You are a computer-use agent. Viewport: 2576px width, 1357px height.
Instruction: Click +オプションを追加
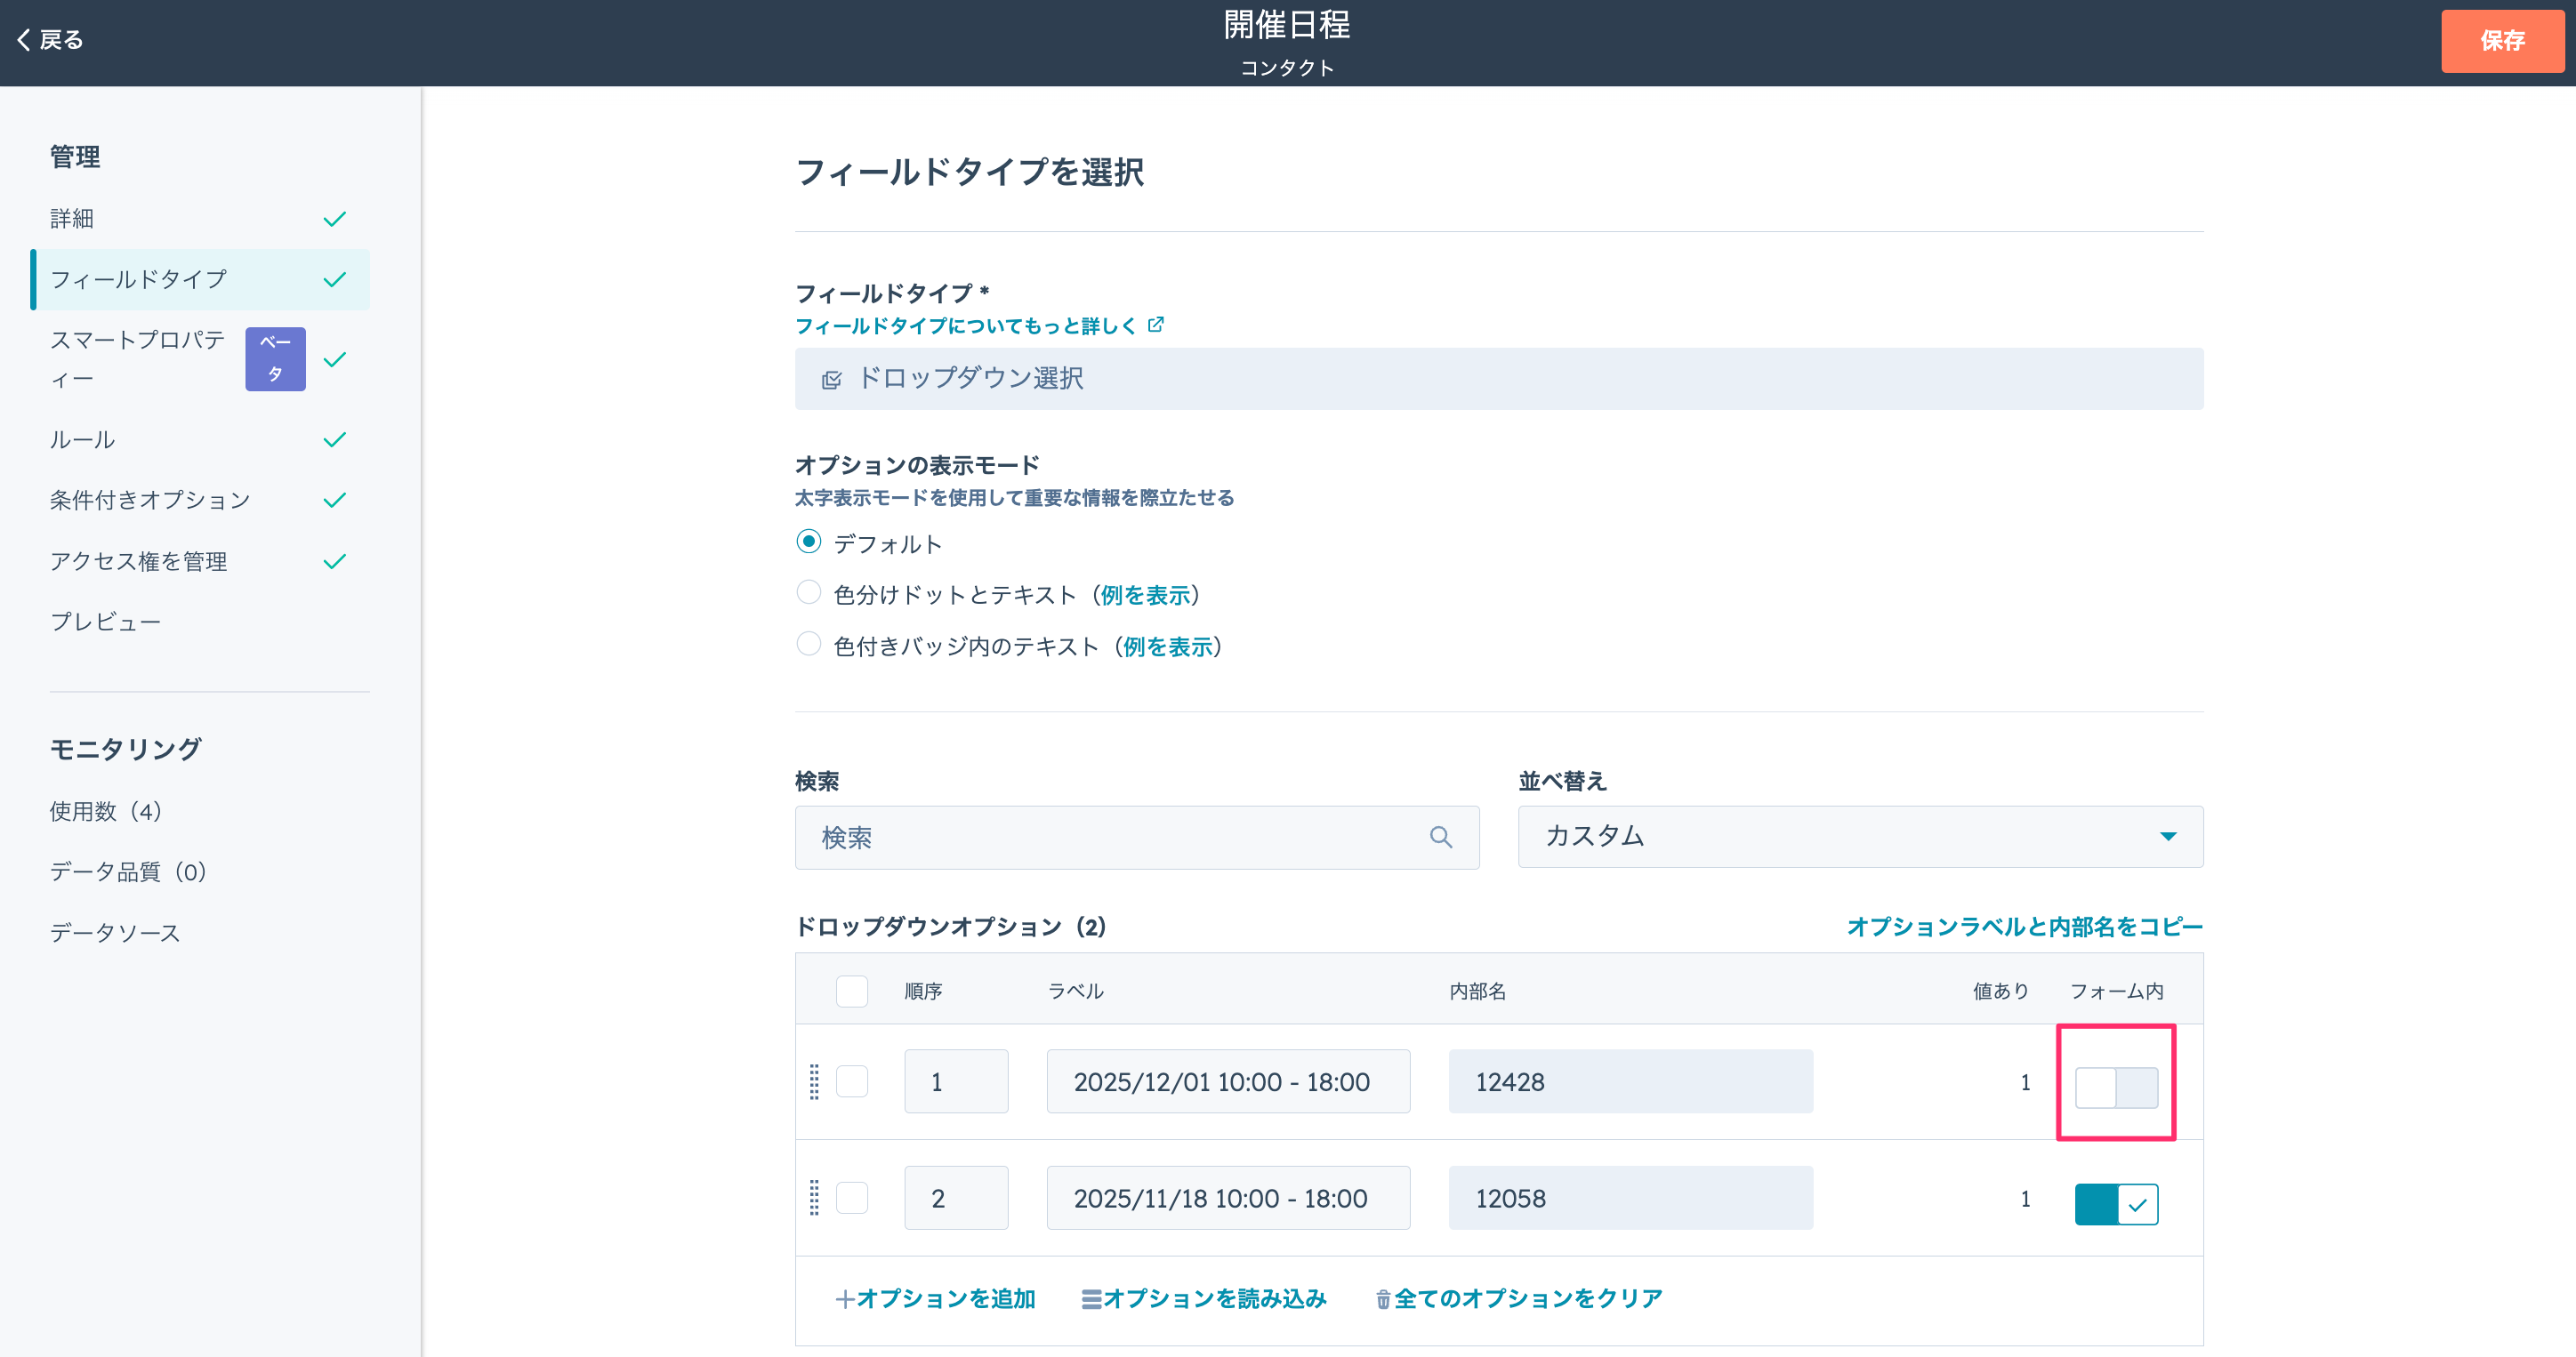[x=935, y=1299]
